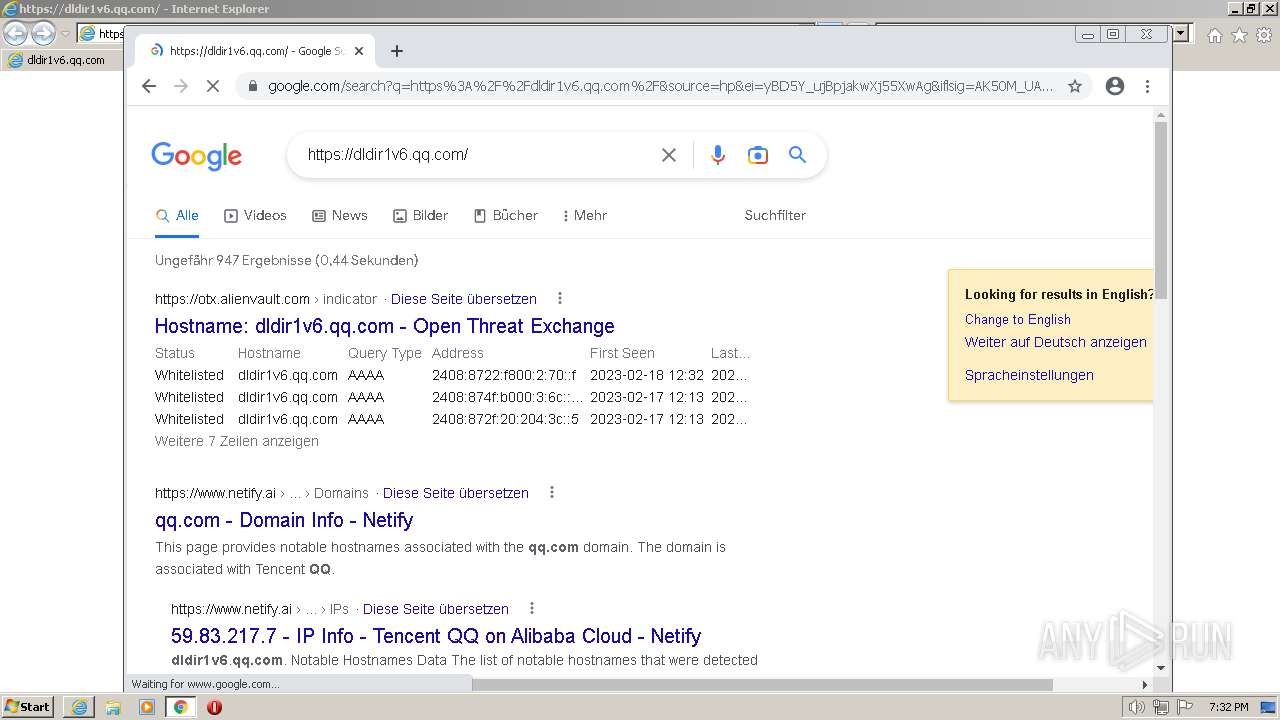
Task: Open Internet Explorer tools gear
Action: coord(1264,36)
